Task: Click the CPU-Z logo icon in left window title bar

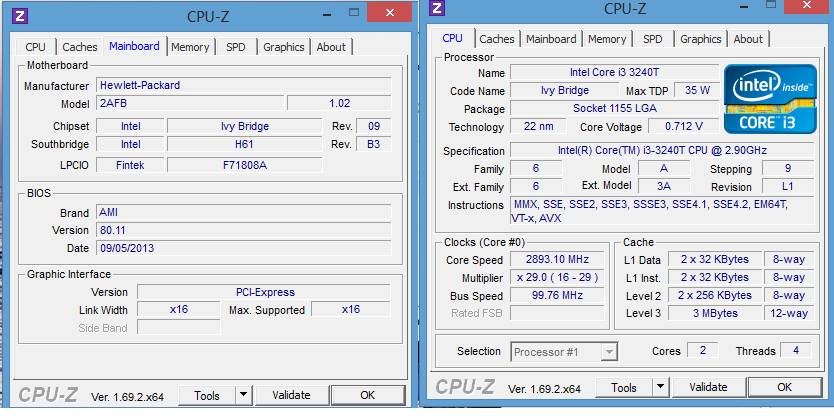Action: point(20,16)
